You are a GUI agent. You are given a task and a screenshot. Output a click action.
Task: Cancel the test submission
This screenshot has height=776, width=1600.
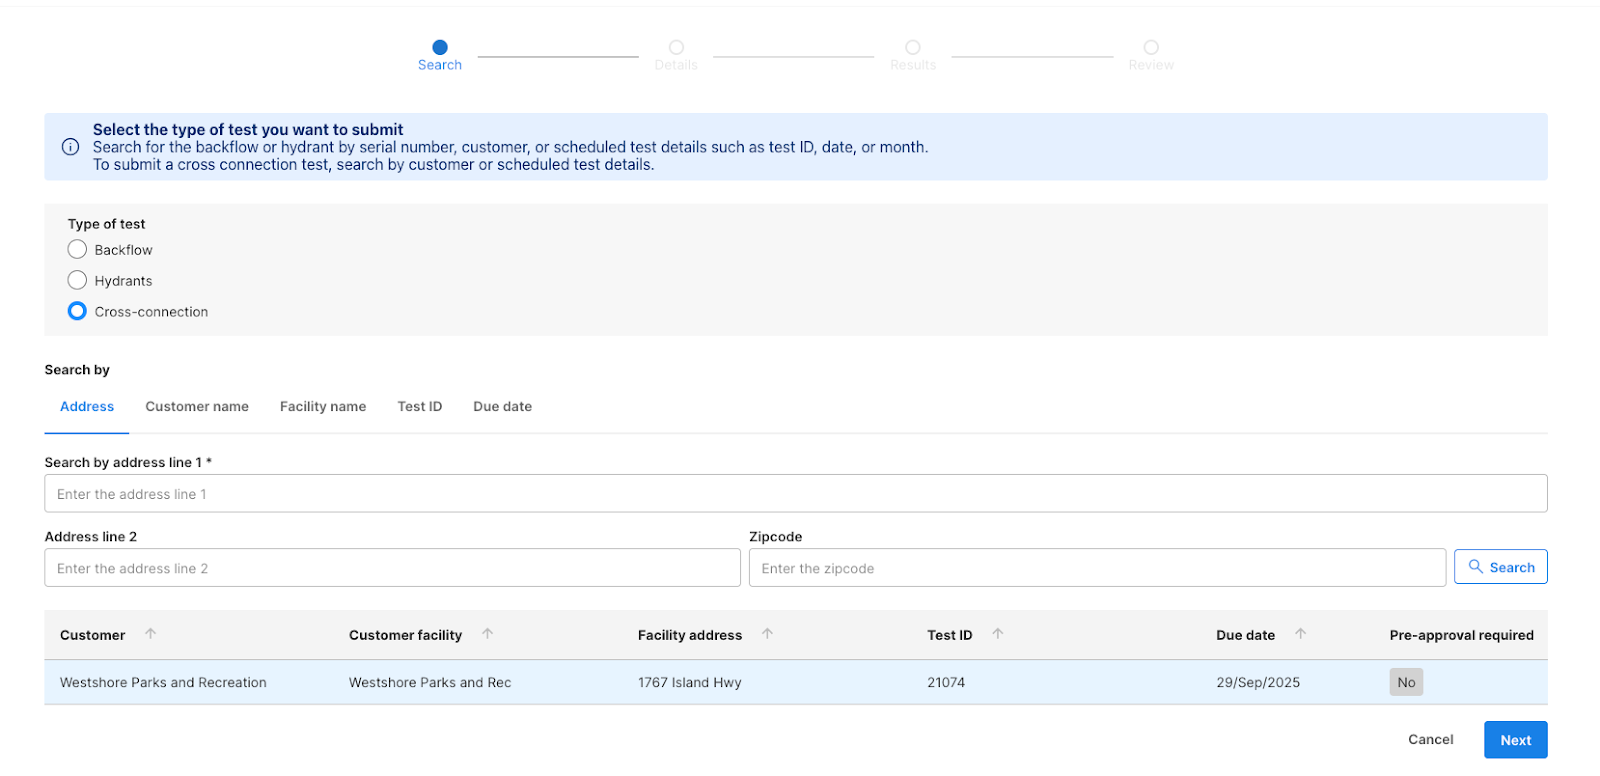1430,740
